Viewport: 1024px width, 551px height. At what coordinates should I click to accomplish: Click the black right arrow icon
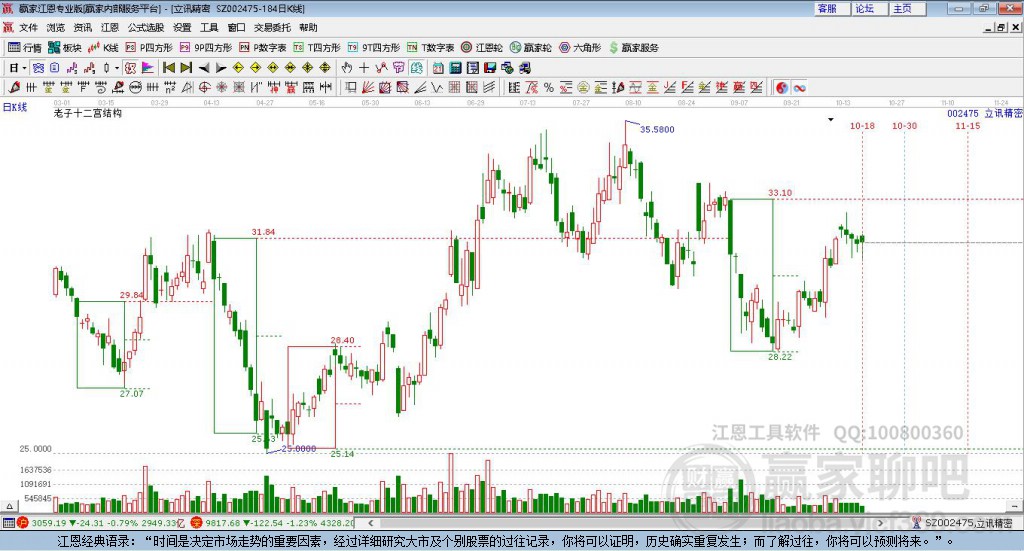(221, 68)
